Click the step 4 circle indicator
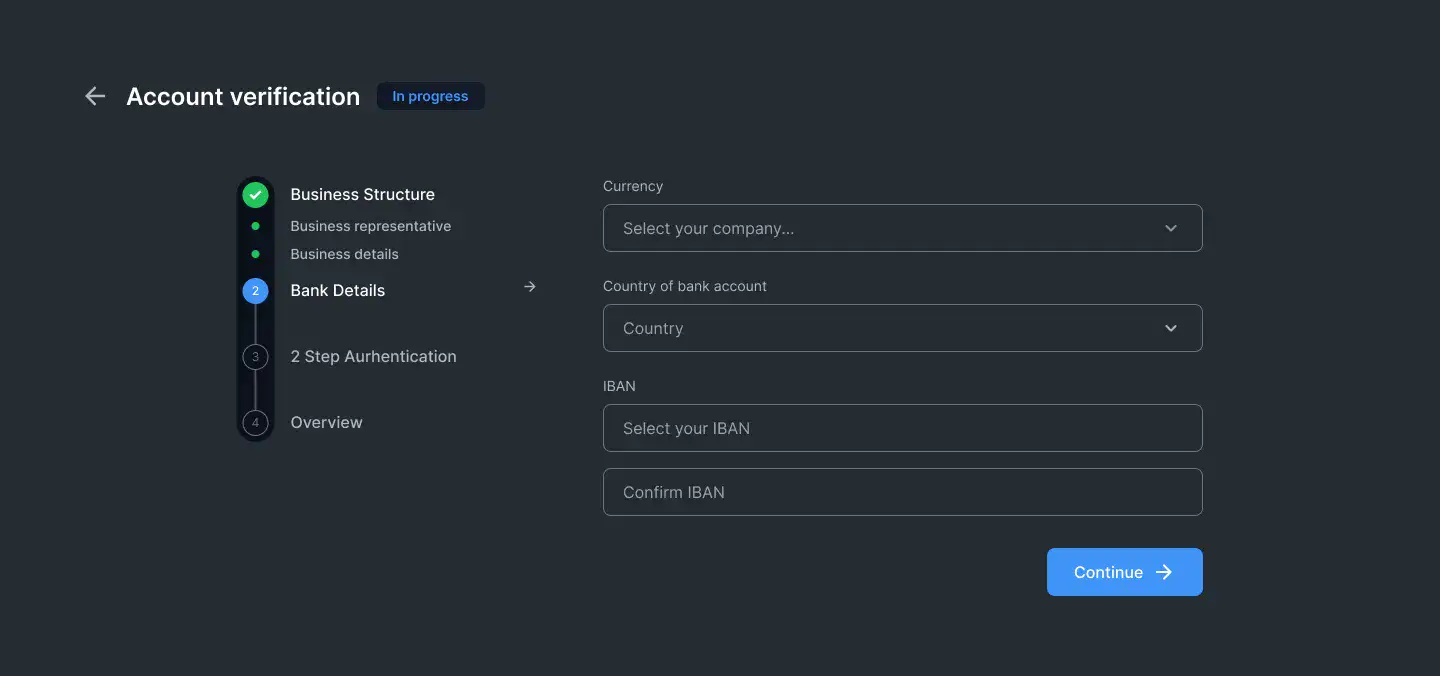Viewport: 1440px width, 676px height. [255, 423]
